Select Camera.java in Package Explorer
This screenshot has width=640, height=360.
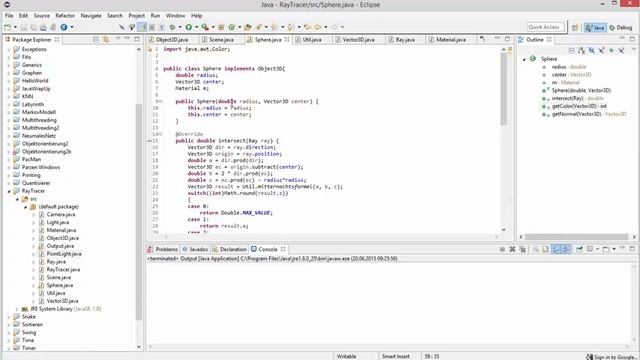pyautogui.click(x=61, y=215)
